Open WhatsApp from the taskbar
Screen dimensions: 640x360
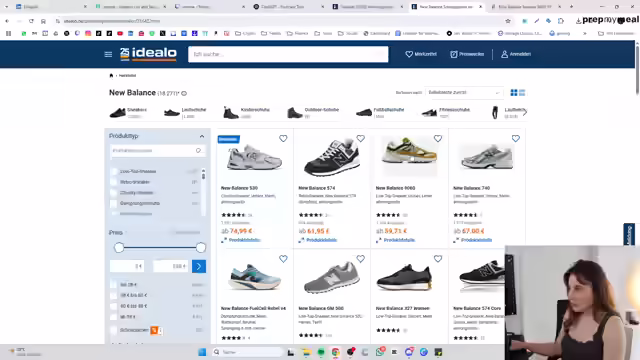pyautogui.click(x=380, y=352)
